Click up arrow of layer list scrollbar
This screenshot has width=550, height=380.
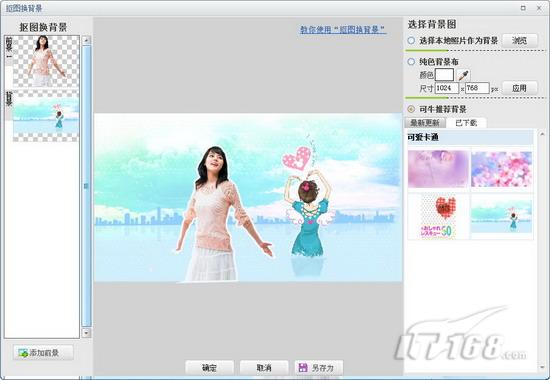tap(86, 40)
